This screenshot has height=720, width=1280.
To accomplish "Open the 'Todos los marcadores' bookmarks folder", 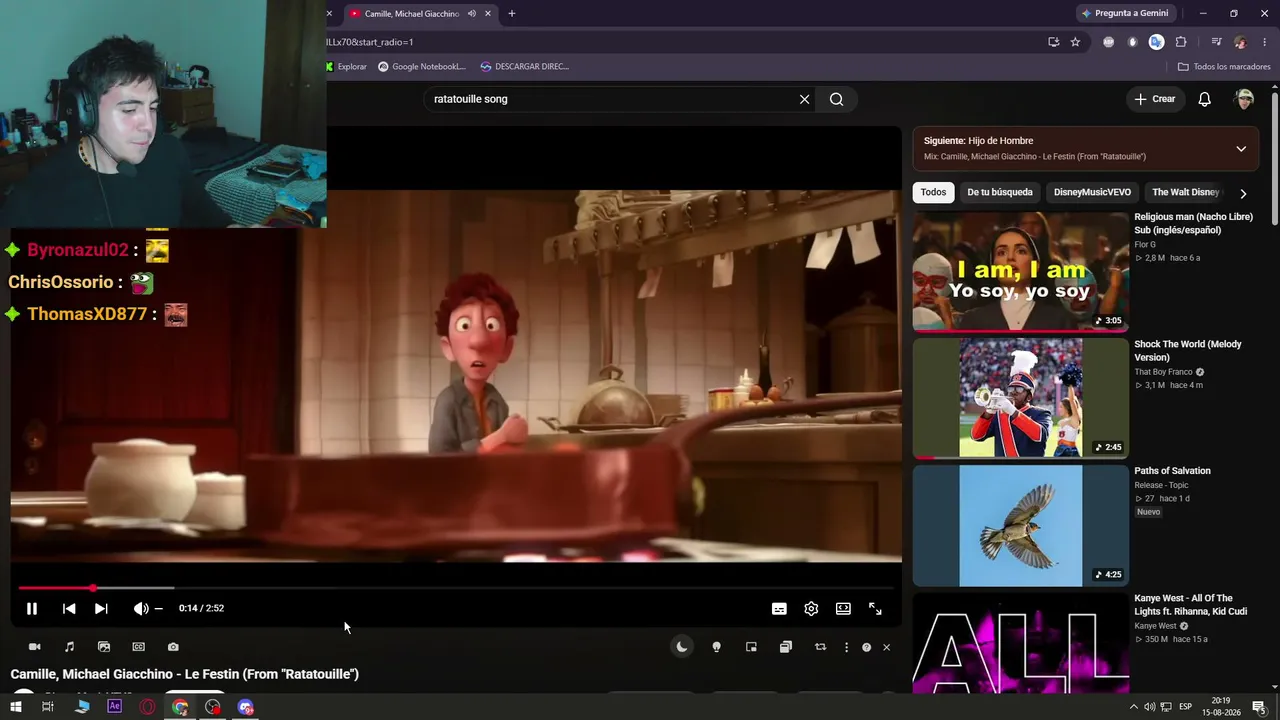I will click(1224, 67).
